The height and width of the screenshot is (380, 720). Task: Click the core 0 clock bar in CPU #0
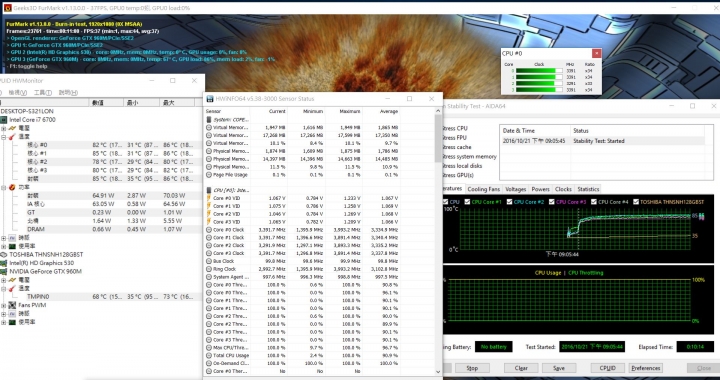[x=539, y=71]
